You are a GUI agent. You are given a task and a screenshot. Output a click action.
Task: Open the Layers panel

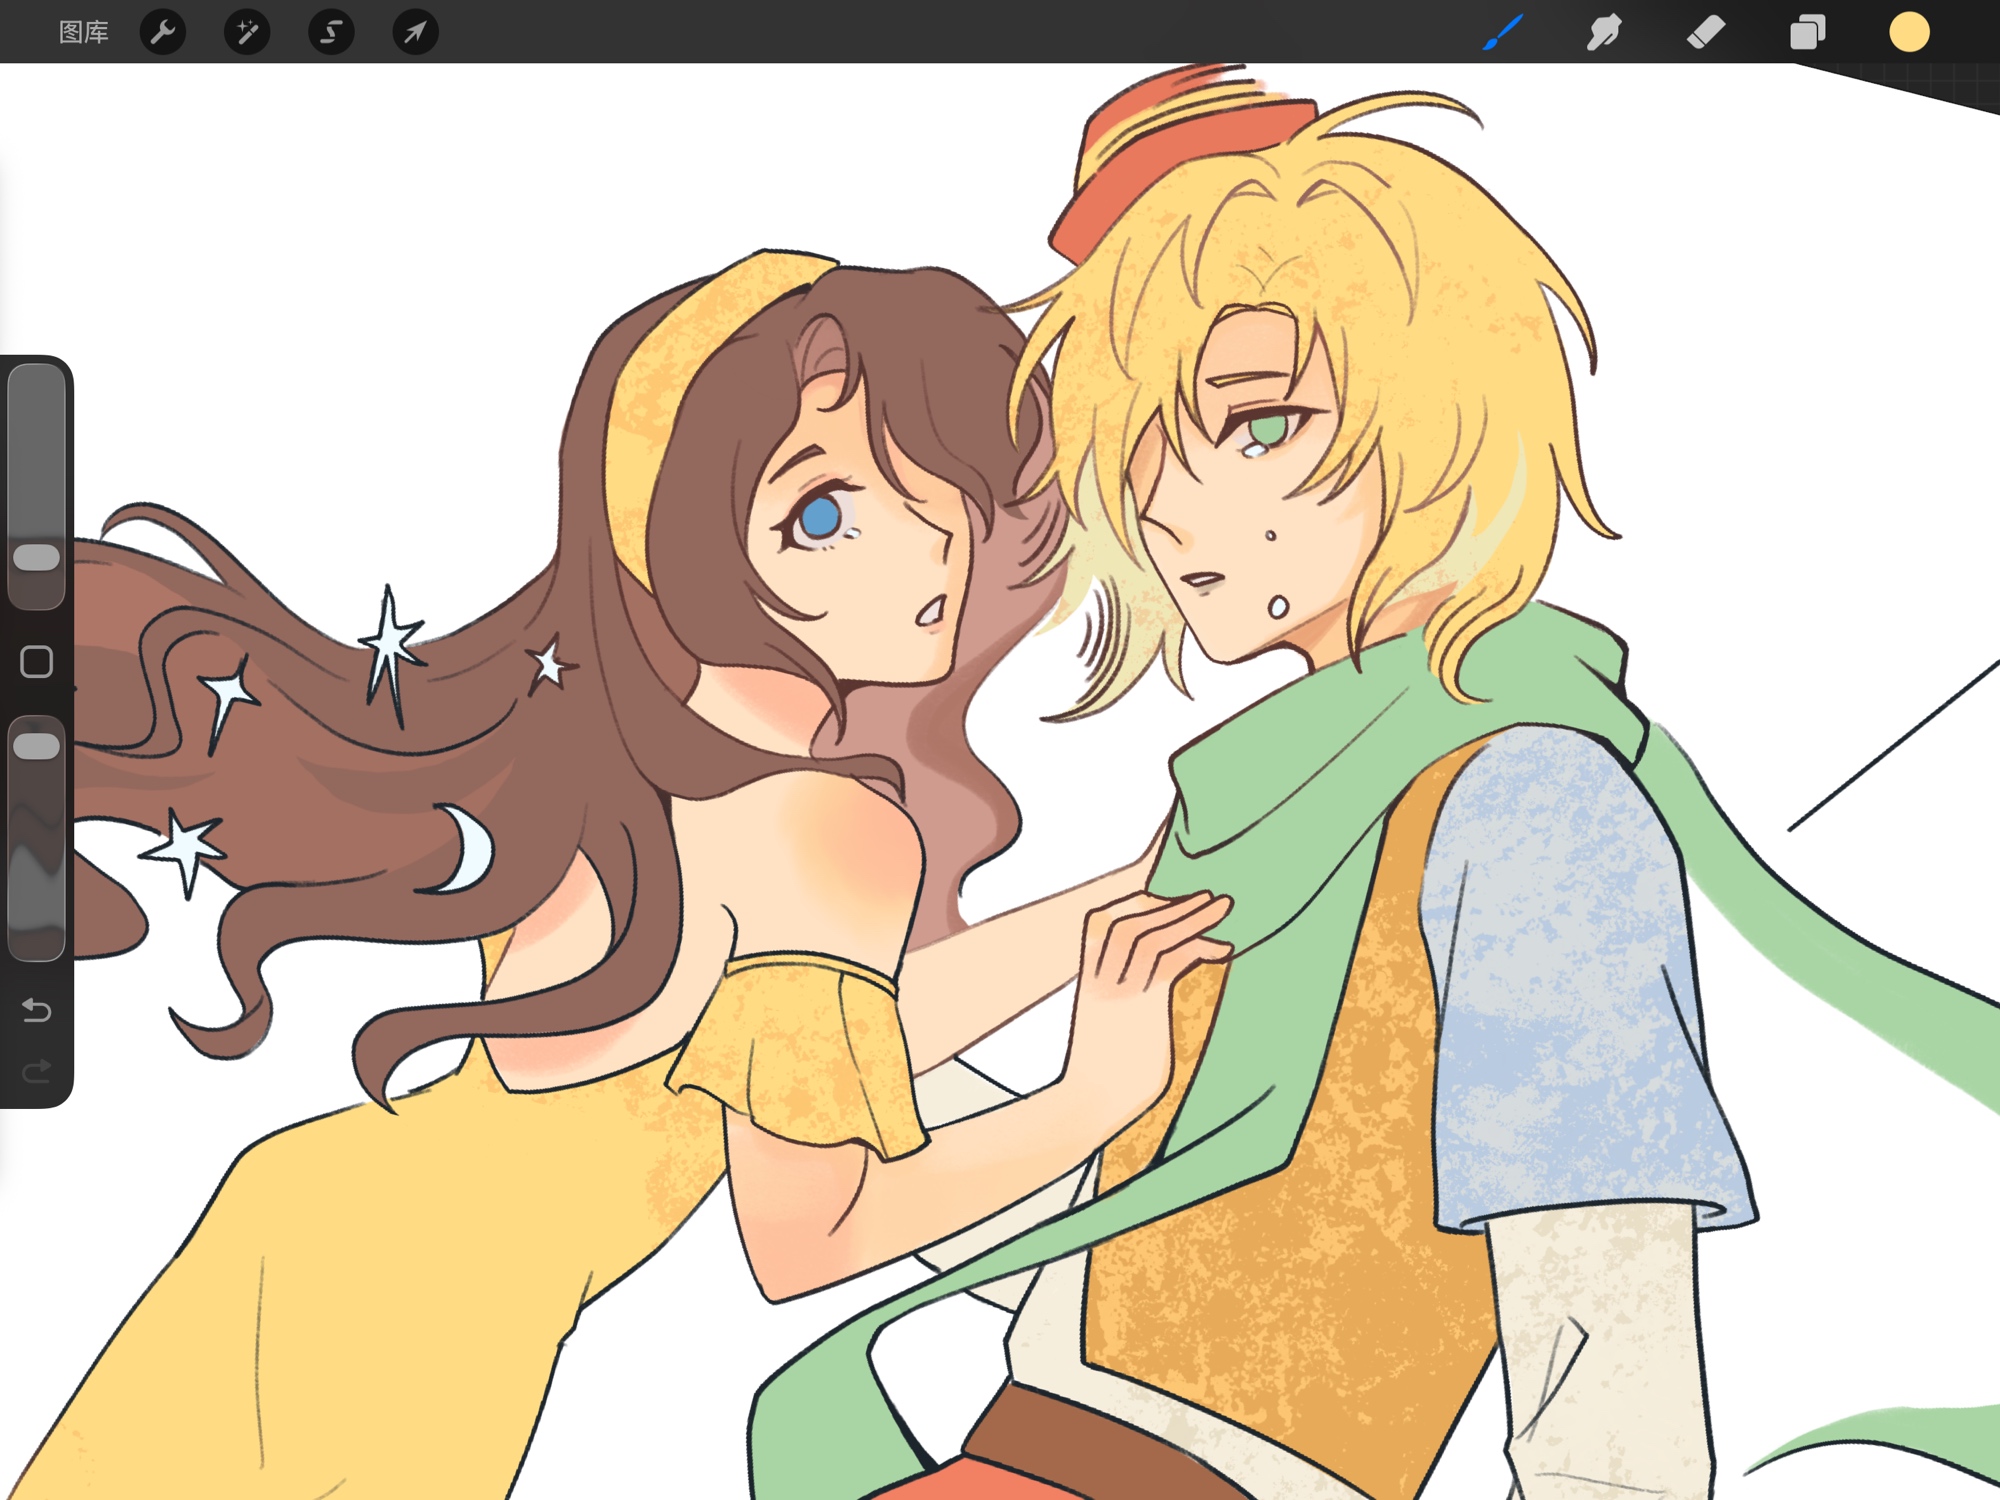coord(1807,32)
